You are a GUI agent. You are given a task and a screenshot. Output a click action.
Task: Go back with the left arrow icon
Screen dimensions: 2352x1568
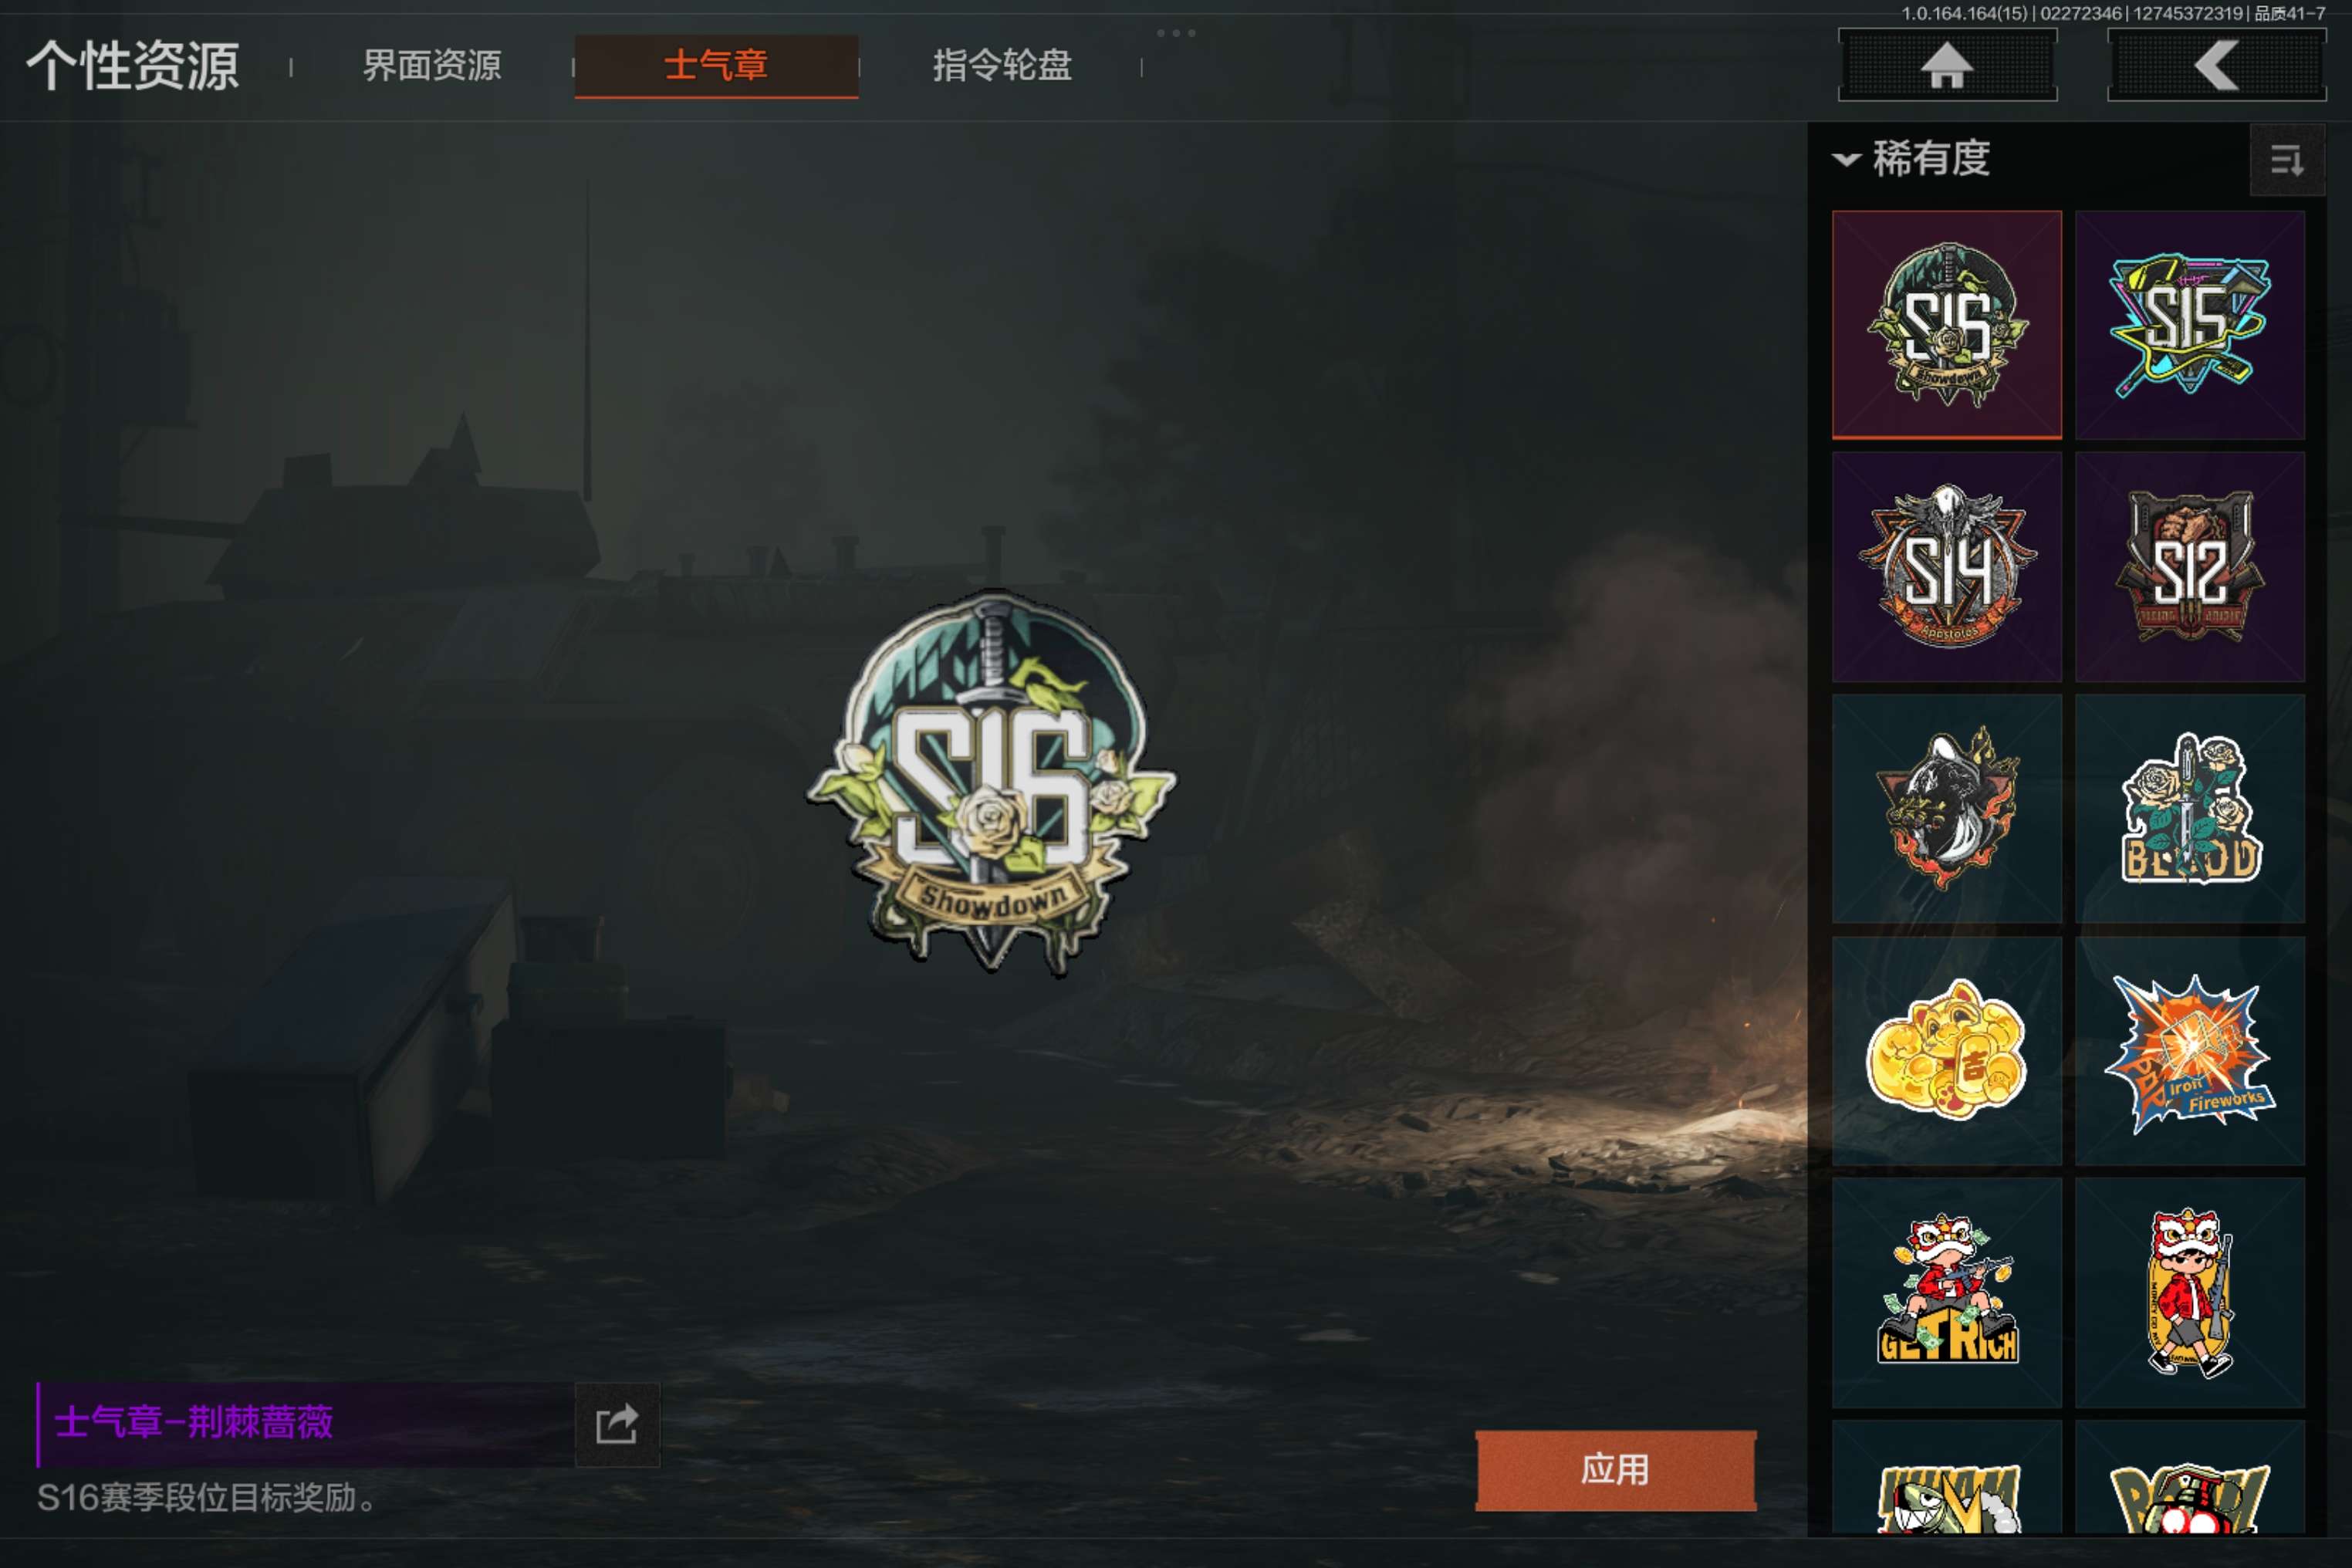pyautogui.click(x=2216, y=65)
